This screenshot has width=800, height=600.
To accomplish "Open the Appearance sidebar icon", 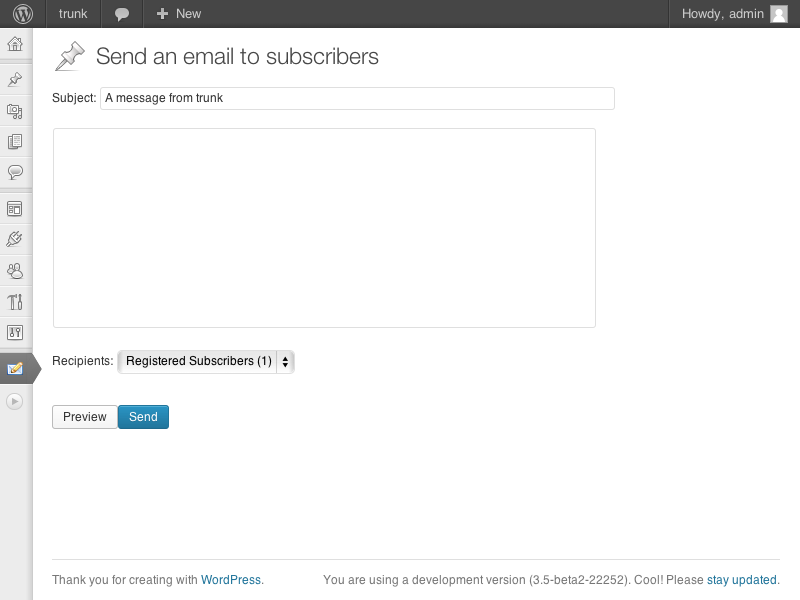I will pyautogui.click(x=15, y=209).
